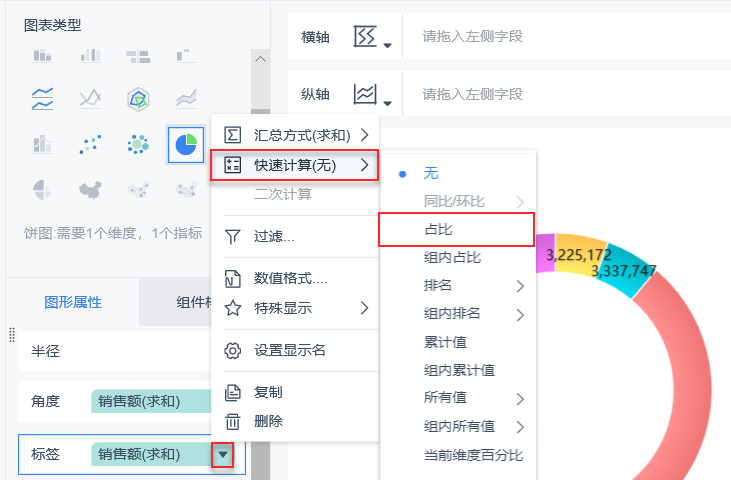Click the purple donut chart segment
Image resolution: width=731 pixels, height=480 pixels.
click(x=545, y=253)
